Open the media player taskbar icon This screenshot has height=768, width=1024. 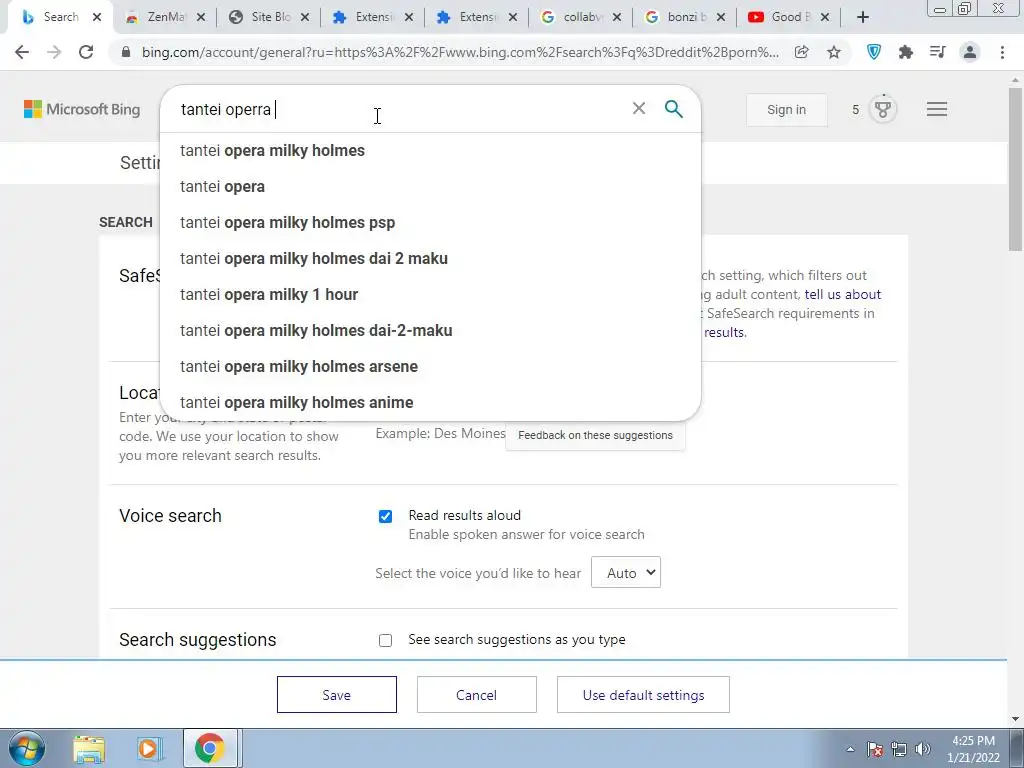149,748
